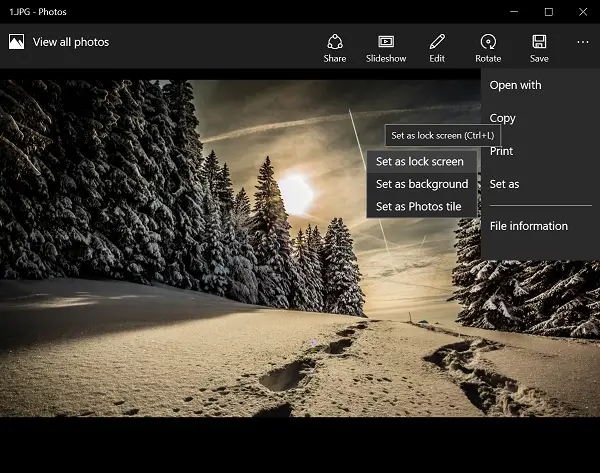Screen dimensions: 600x473
Task: Maximize the Photos window
Action: pyautogui.click(x=549, y=12)
